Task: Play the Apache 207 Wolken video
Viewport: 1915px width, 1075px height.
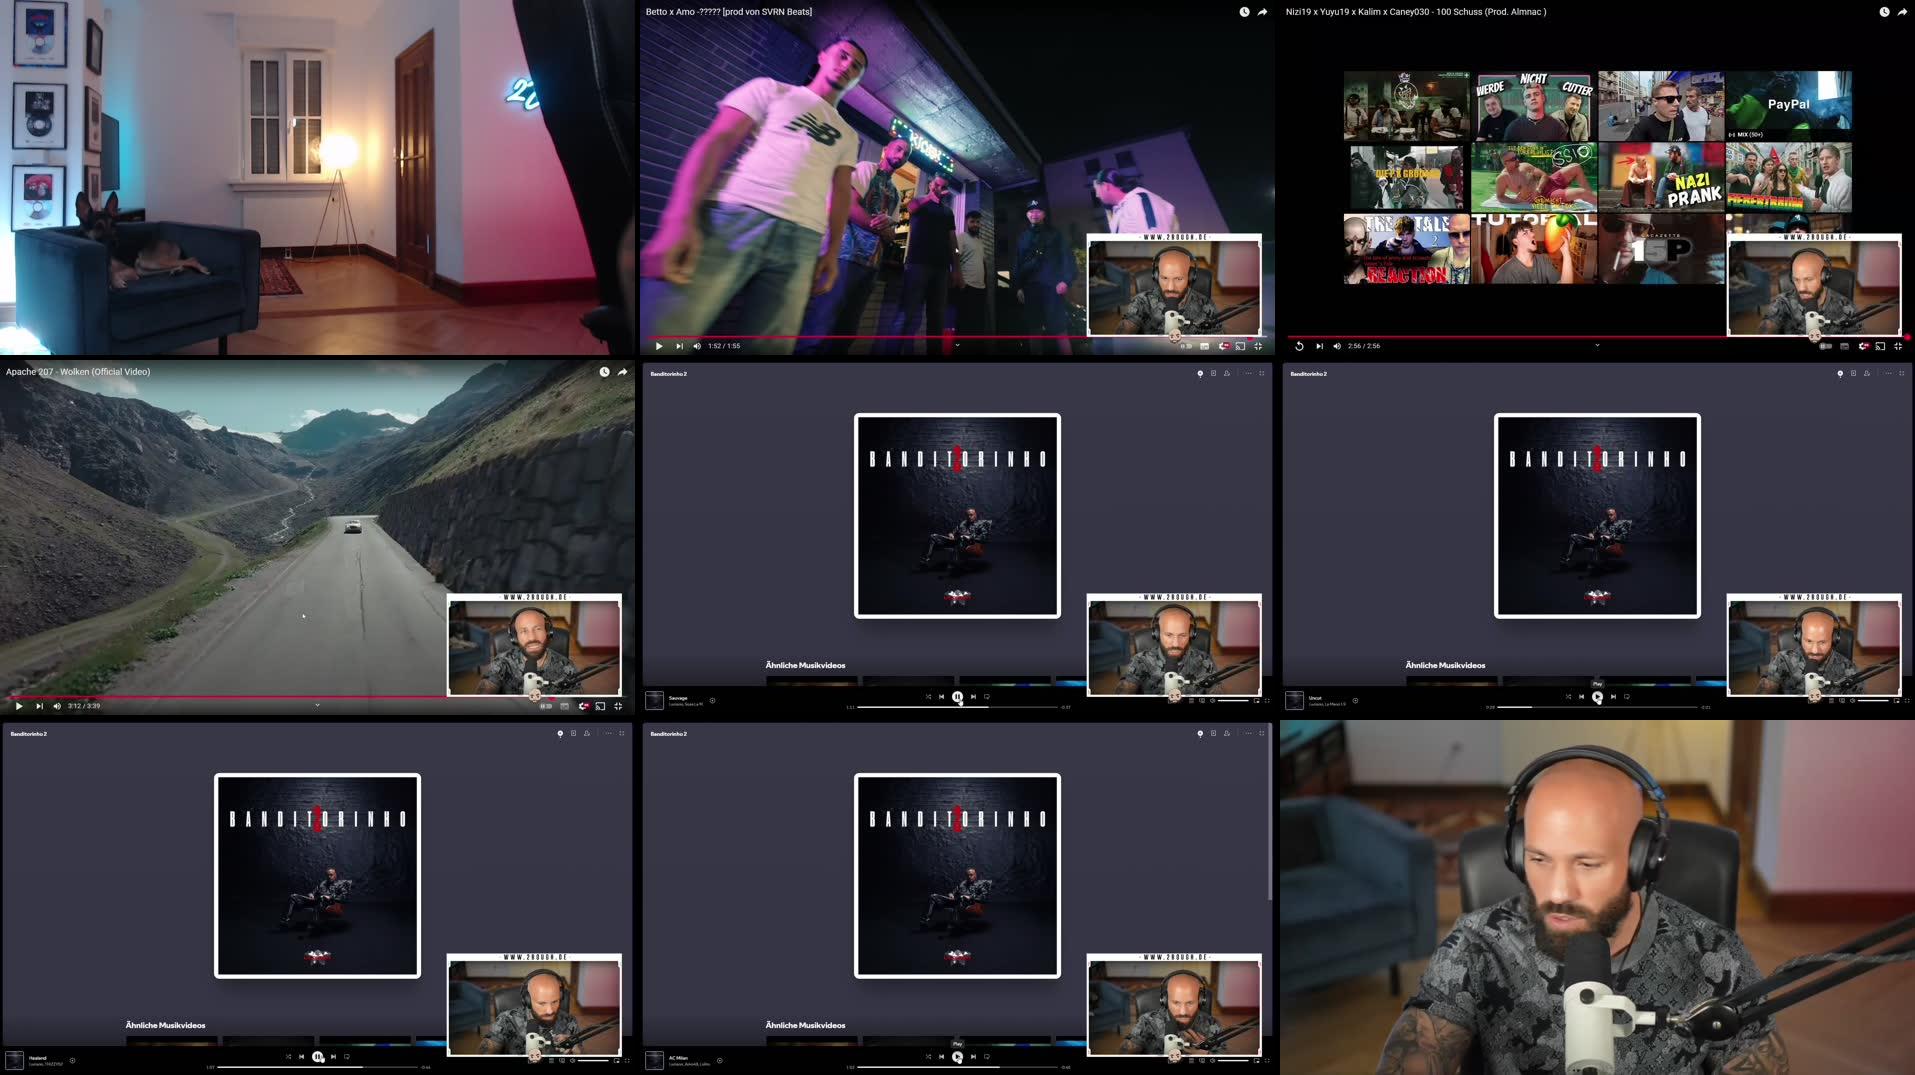Action: pos(19,706)
